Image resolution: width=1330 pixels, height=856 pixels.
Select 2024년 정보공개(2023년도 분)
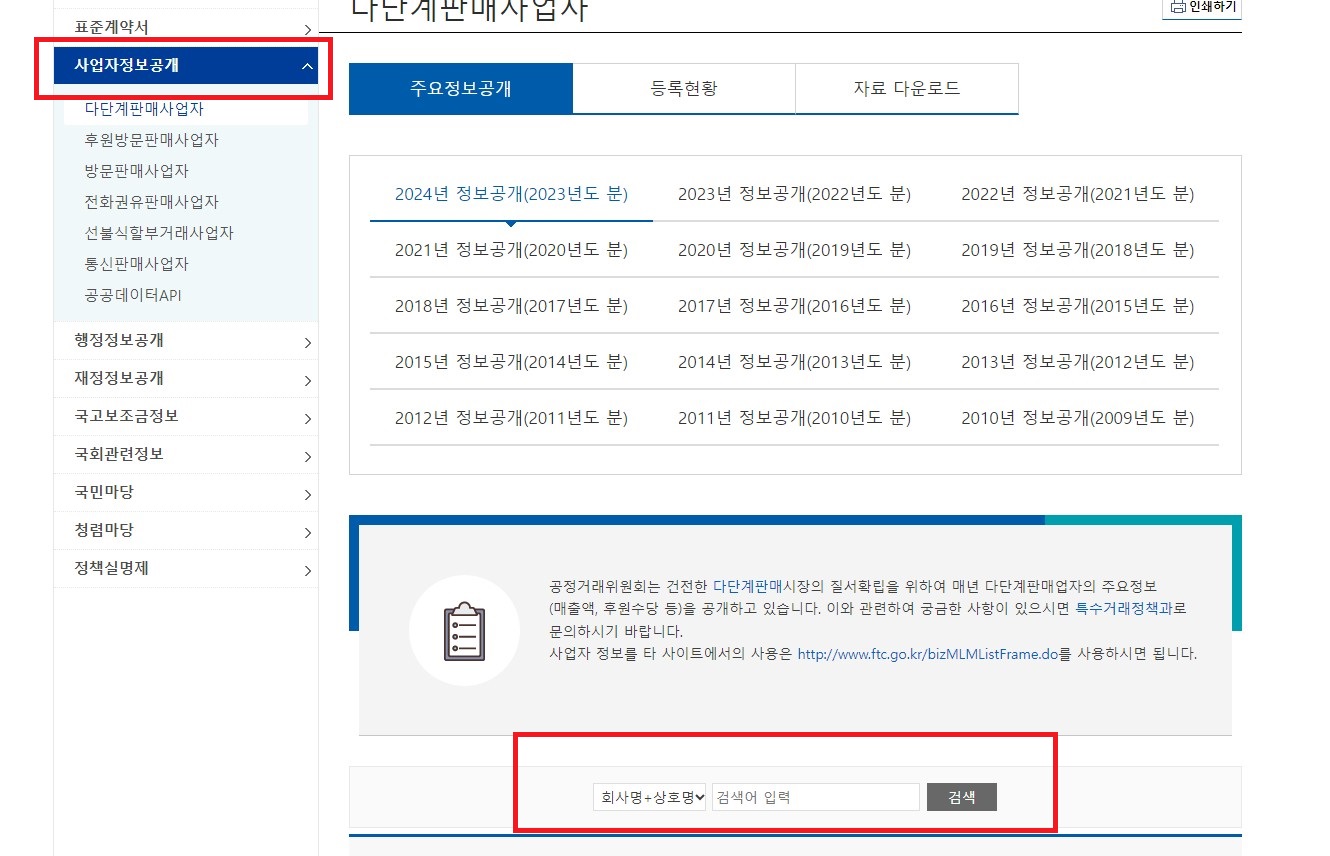511,194
